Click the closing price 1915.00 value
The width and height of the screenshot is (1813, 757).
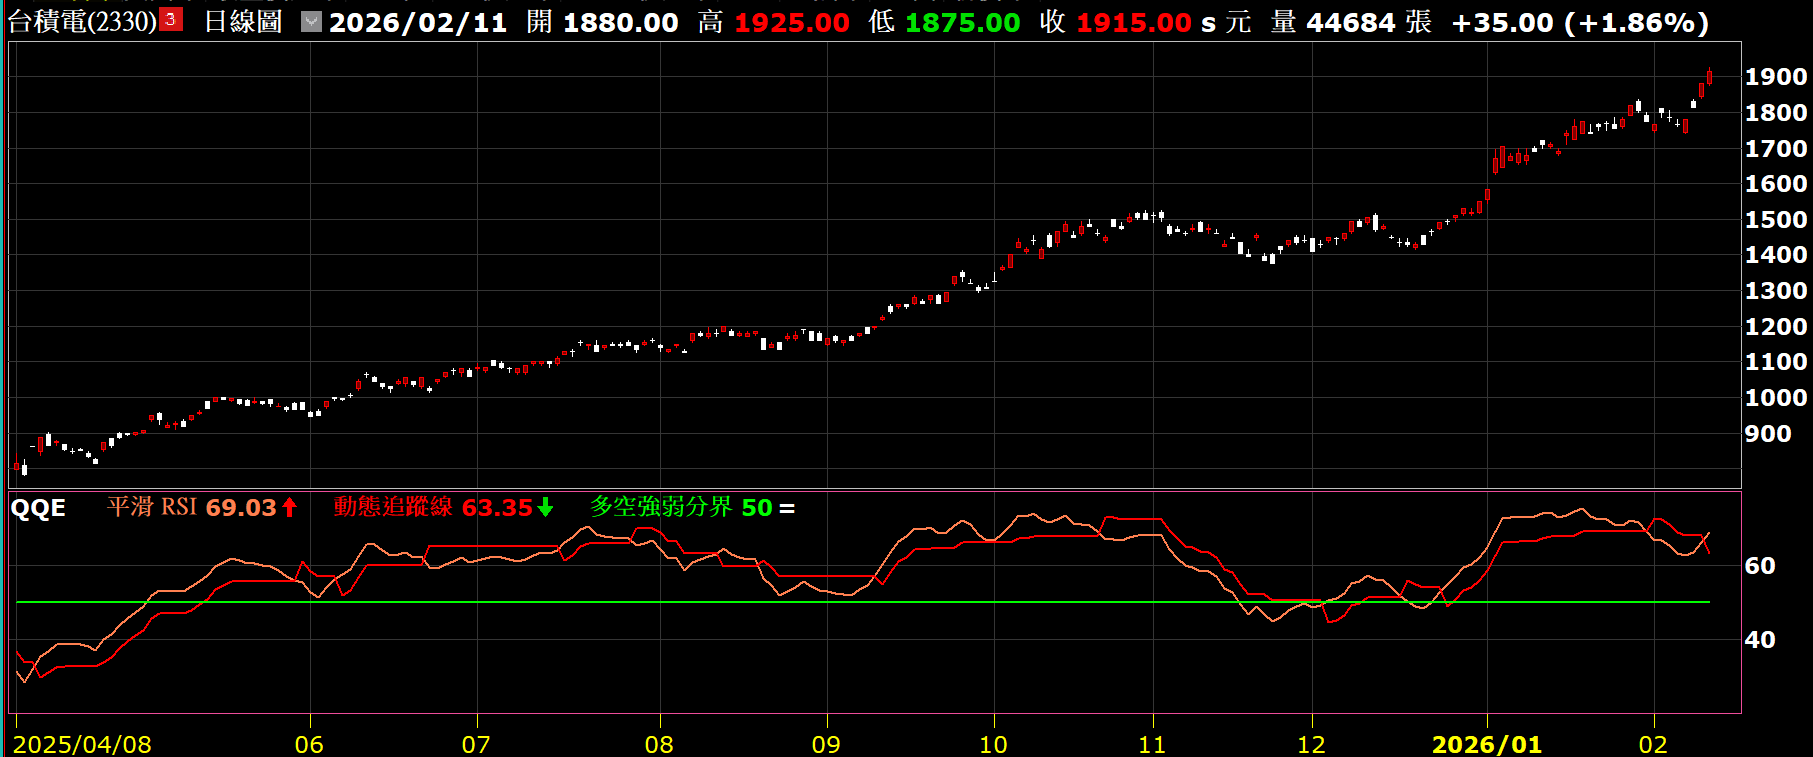[x=1133, y=22]
